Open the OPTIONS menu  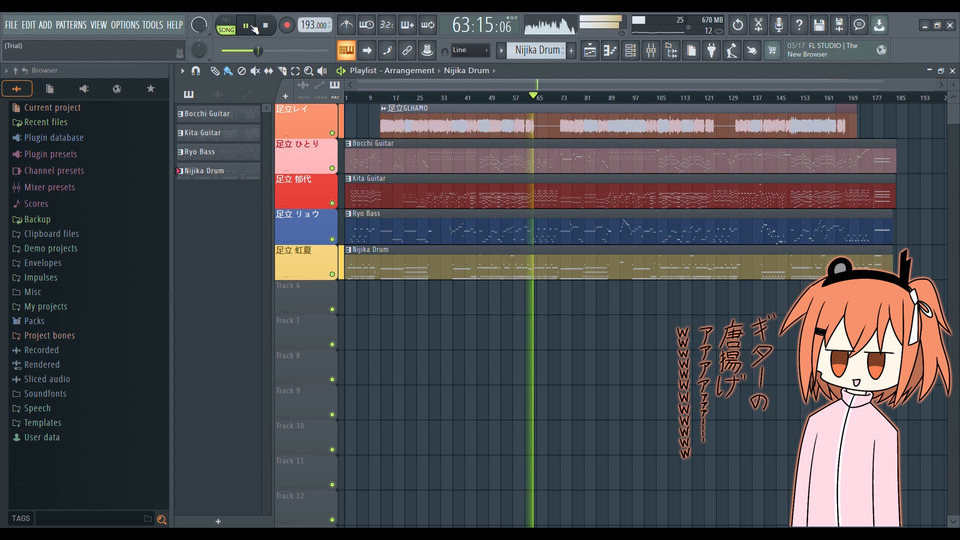[x=125, y=25]
